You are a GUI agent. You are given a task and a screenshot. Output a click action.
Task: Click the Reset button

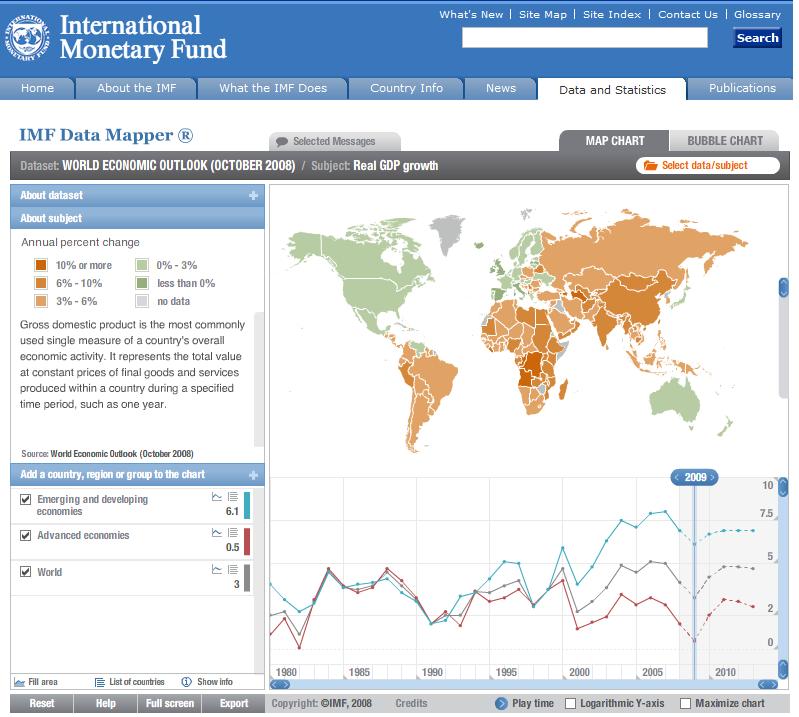pos(42,703)
